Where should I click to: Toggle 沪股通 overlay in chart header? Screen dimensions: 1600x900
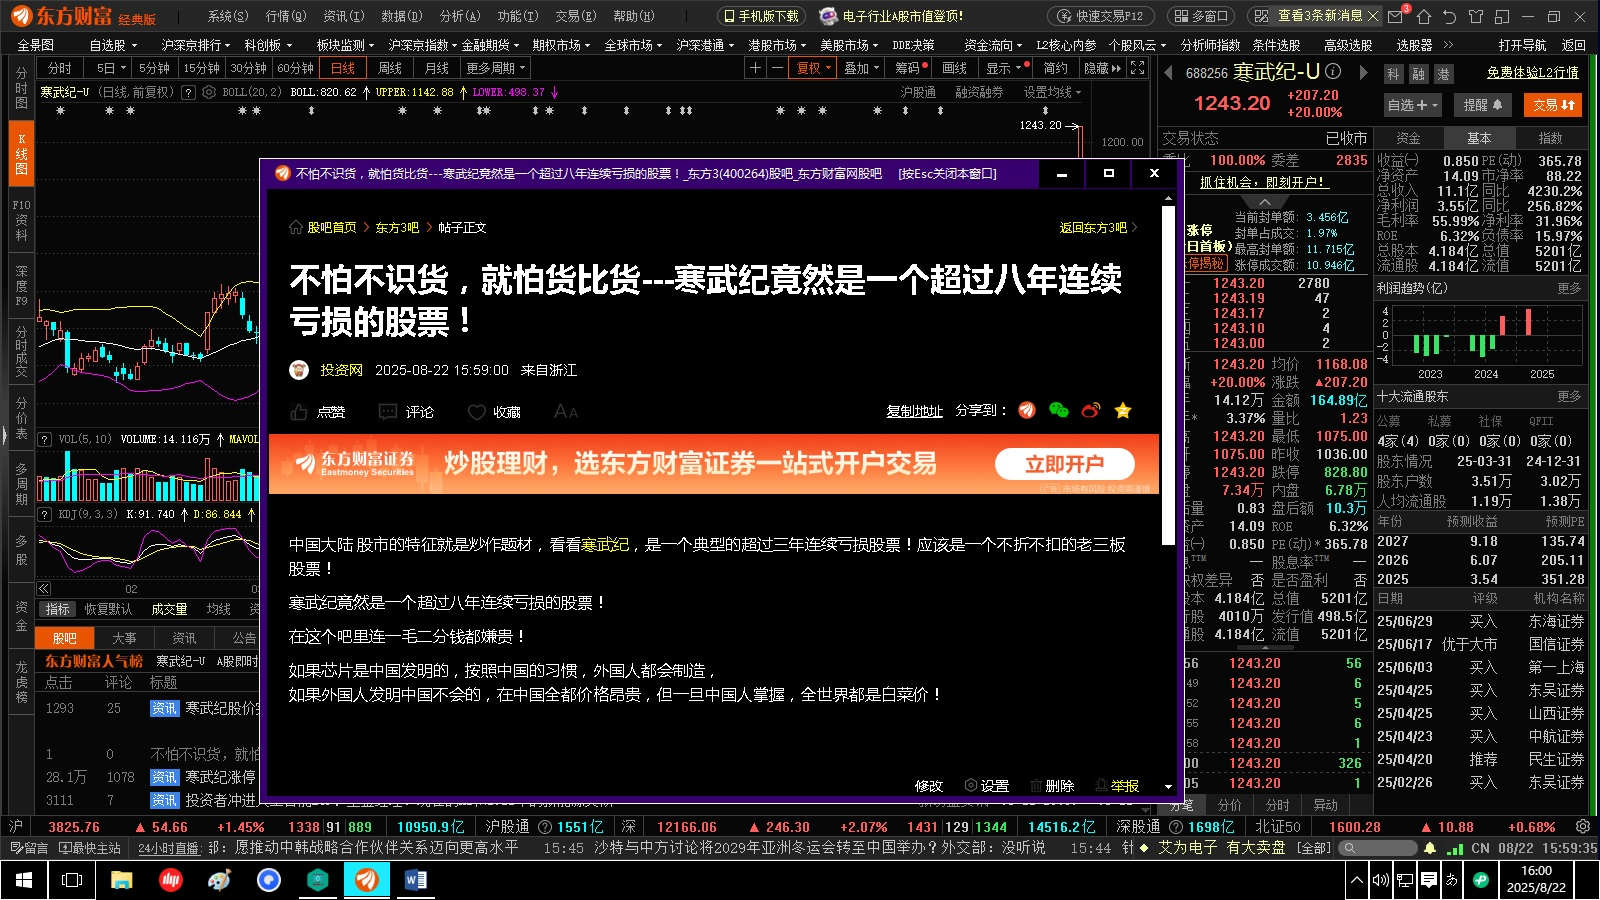tap(918, 92)
